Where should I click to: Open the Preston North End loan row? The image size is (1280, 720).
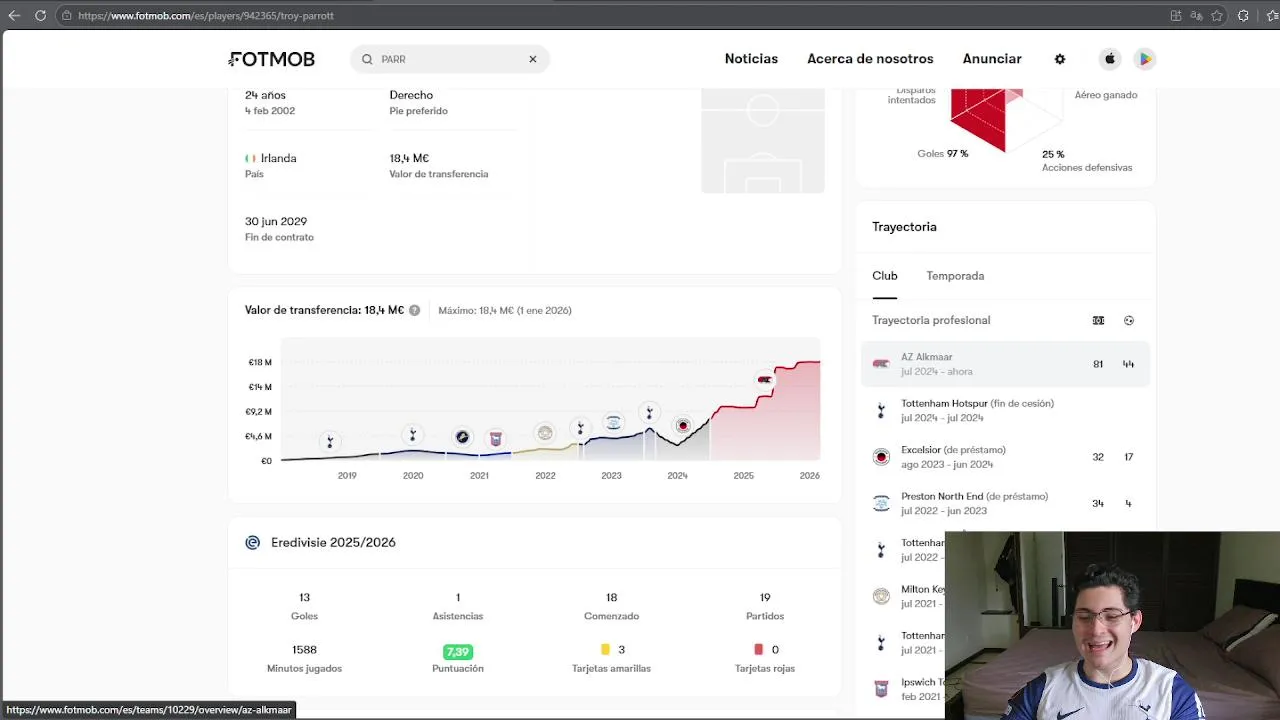(1005, 503)
